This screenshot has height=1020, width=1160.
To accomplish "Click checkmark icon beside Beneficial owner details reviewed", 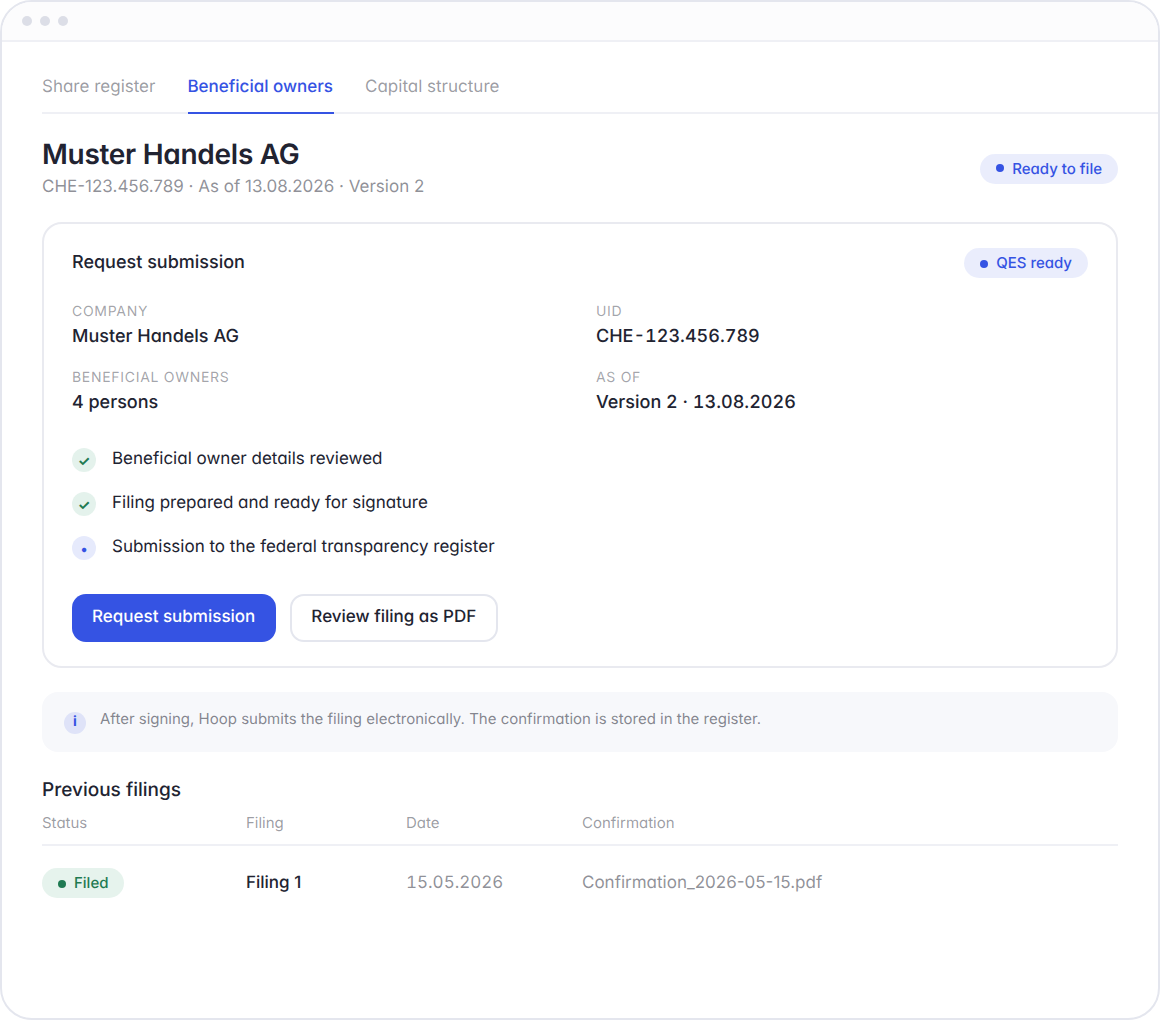I will pos(84,460).
